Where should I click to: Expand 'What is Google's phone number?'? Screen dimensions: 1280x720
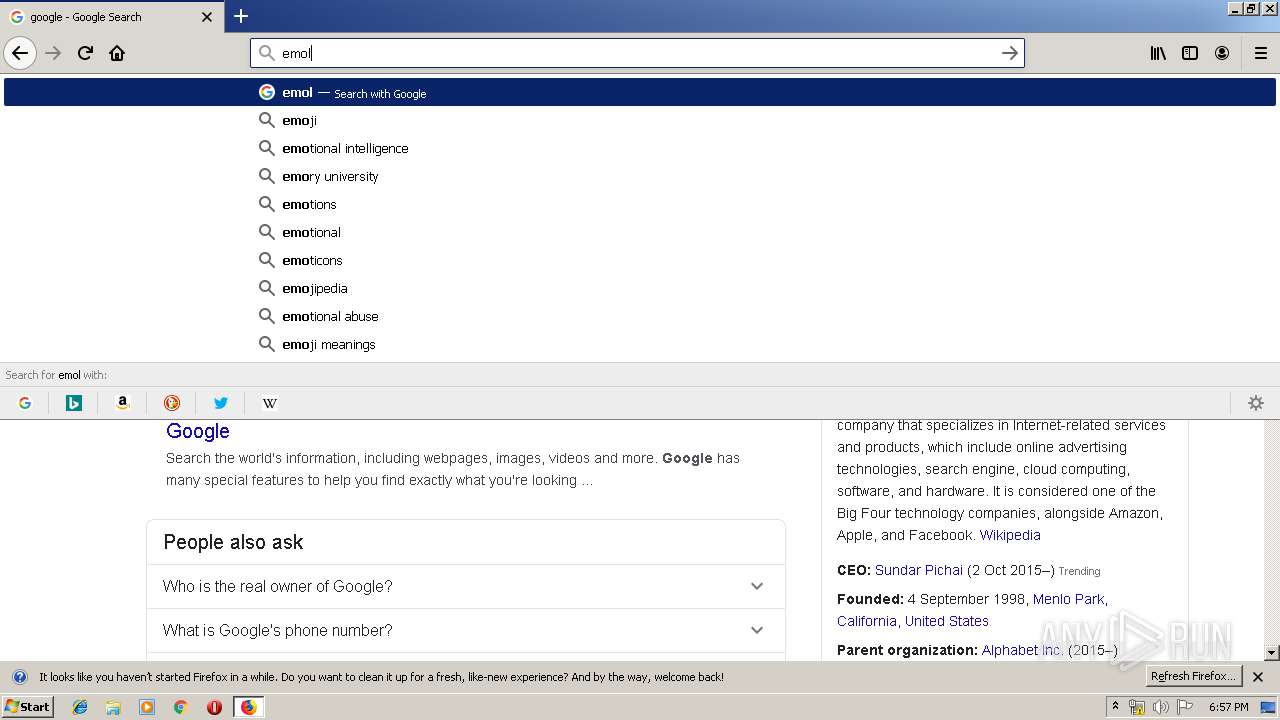465,630
